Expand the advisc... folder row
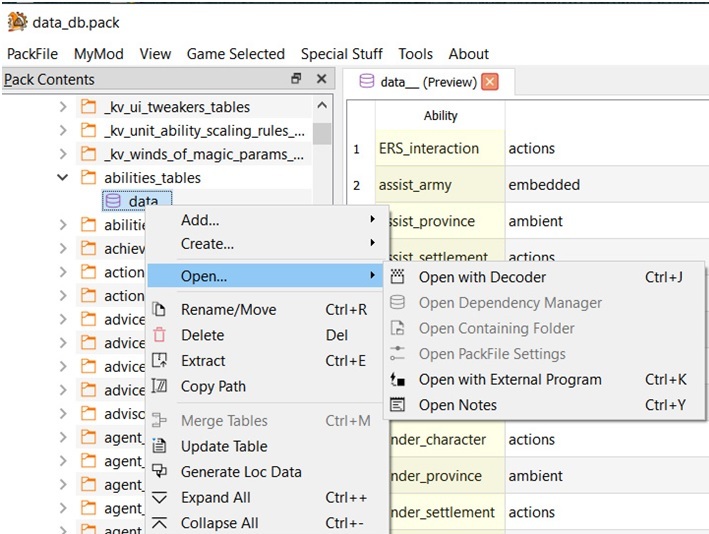Screen dimensions: 709x534 tap(63, 414)
